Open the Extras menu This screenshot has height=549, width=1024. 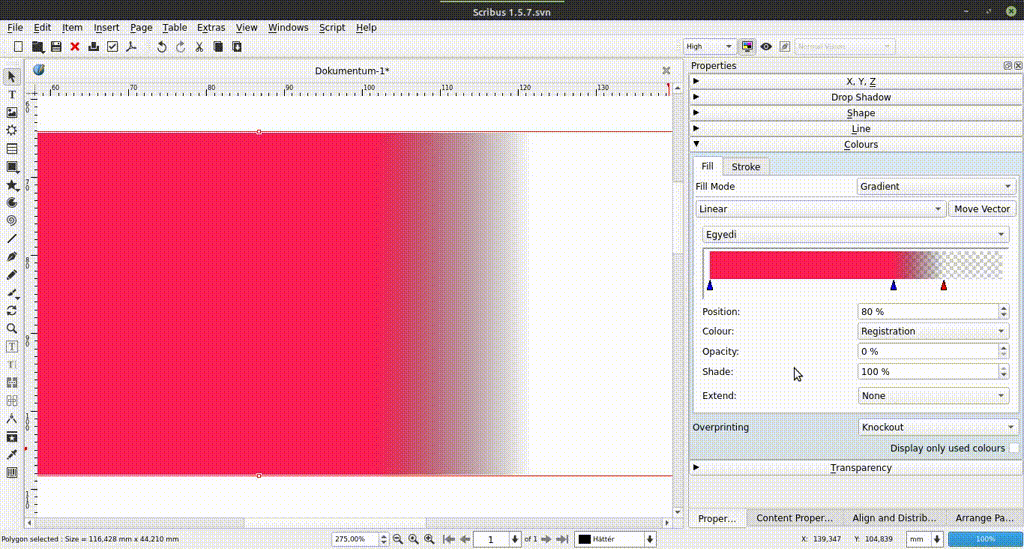[211, 28]
